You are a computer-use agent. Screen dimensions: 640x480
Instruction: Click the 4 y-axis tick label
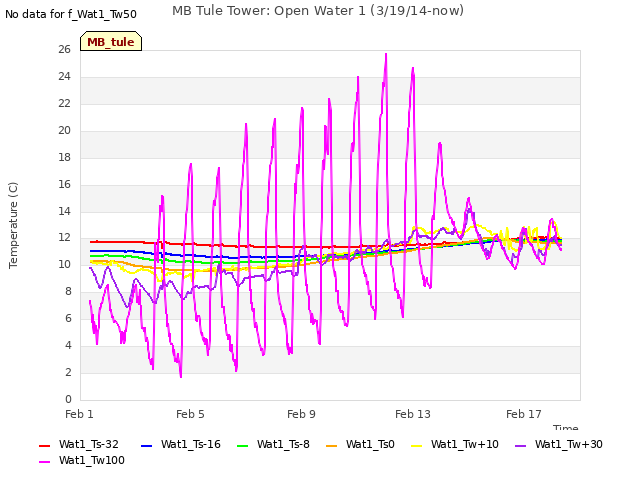68,345
